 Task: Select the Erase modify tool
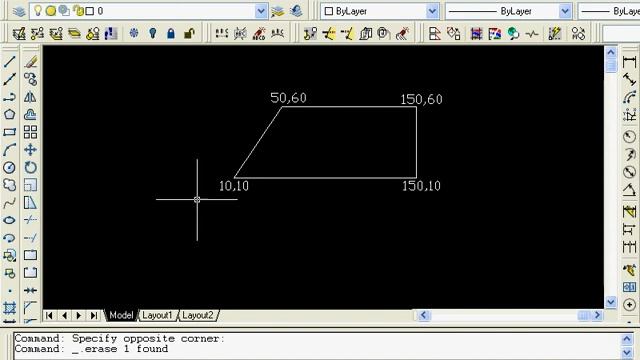tap(31, 62)
